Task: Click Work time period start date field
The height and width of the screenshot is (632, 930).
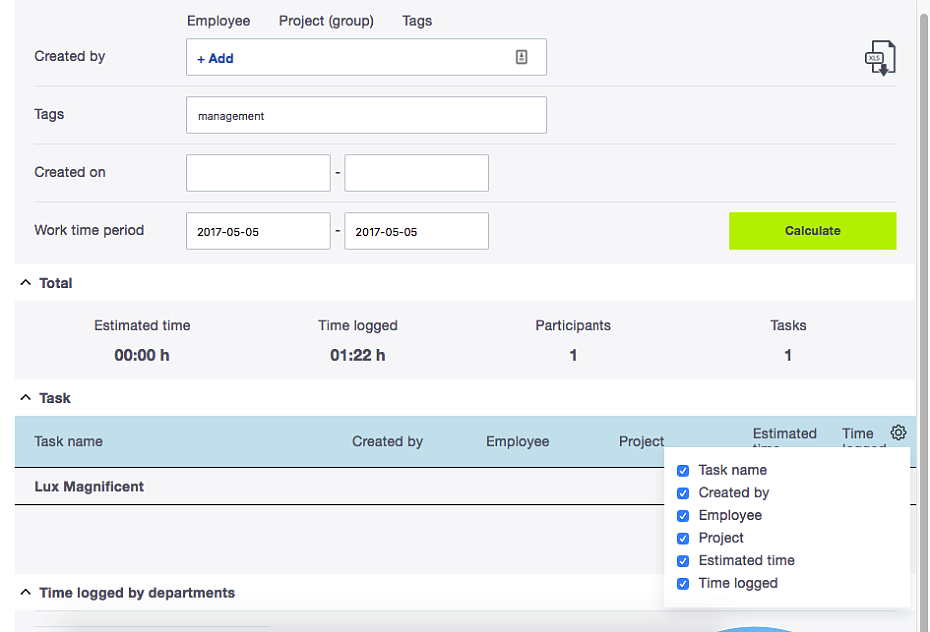Action: click(x=258, y=231)
